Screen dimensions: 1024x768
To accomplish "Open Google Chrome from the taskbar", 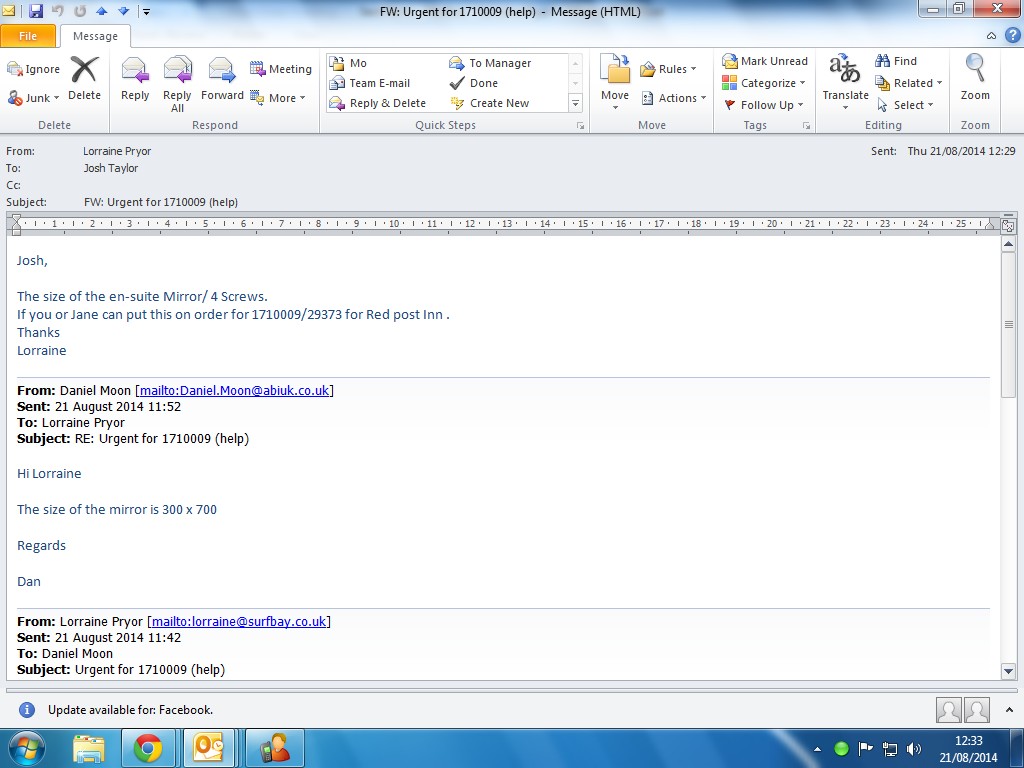I will click(x=148, y=748).
